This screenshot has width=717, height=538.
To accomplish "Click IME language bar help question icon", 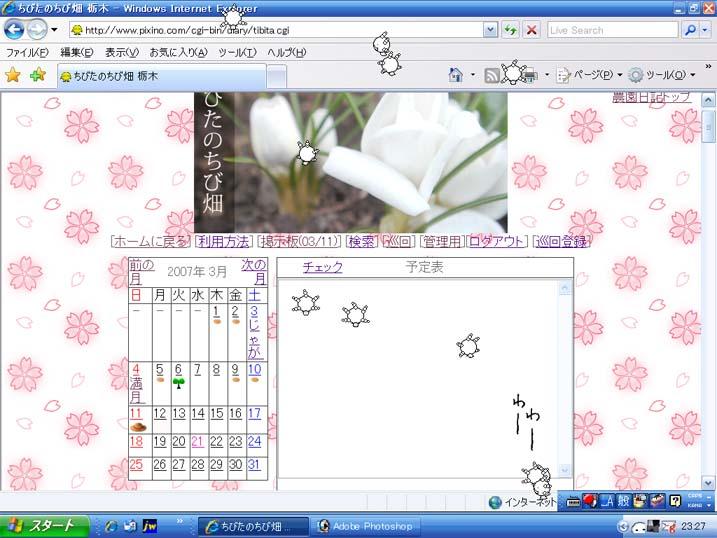I will [675, 501].
